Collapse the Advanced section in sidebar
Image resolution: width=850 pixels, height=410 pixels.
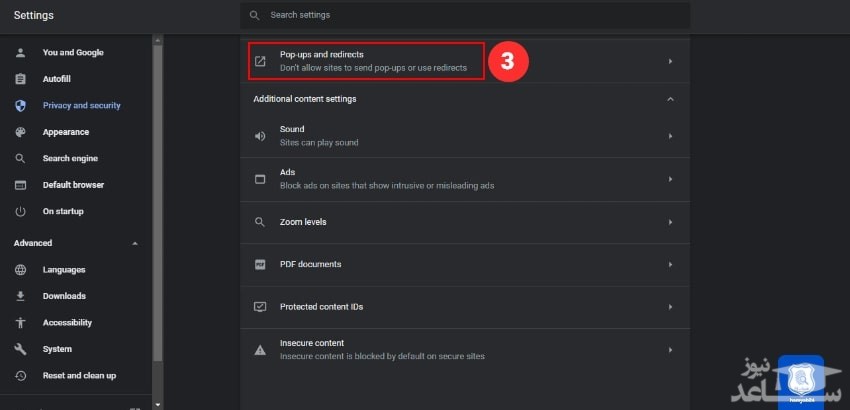[135, 243]
